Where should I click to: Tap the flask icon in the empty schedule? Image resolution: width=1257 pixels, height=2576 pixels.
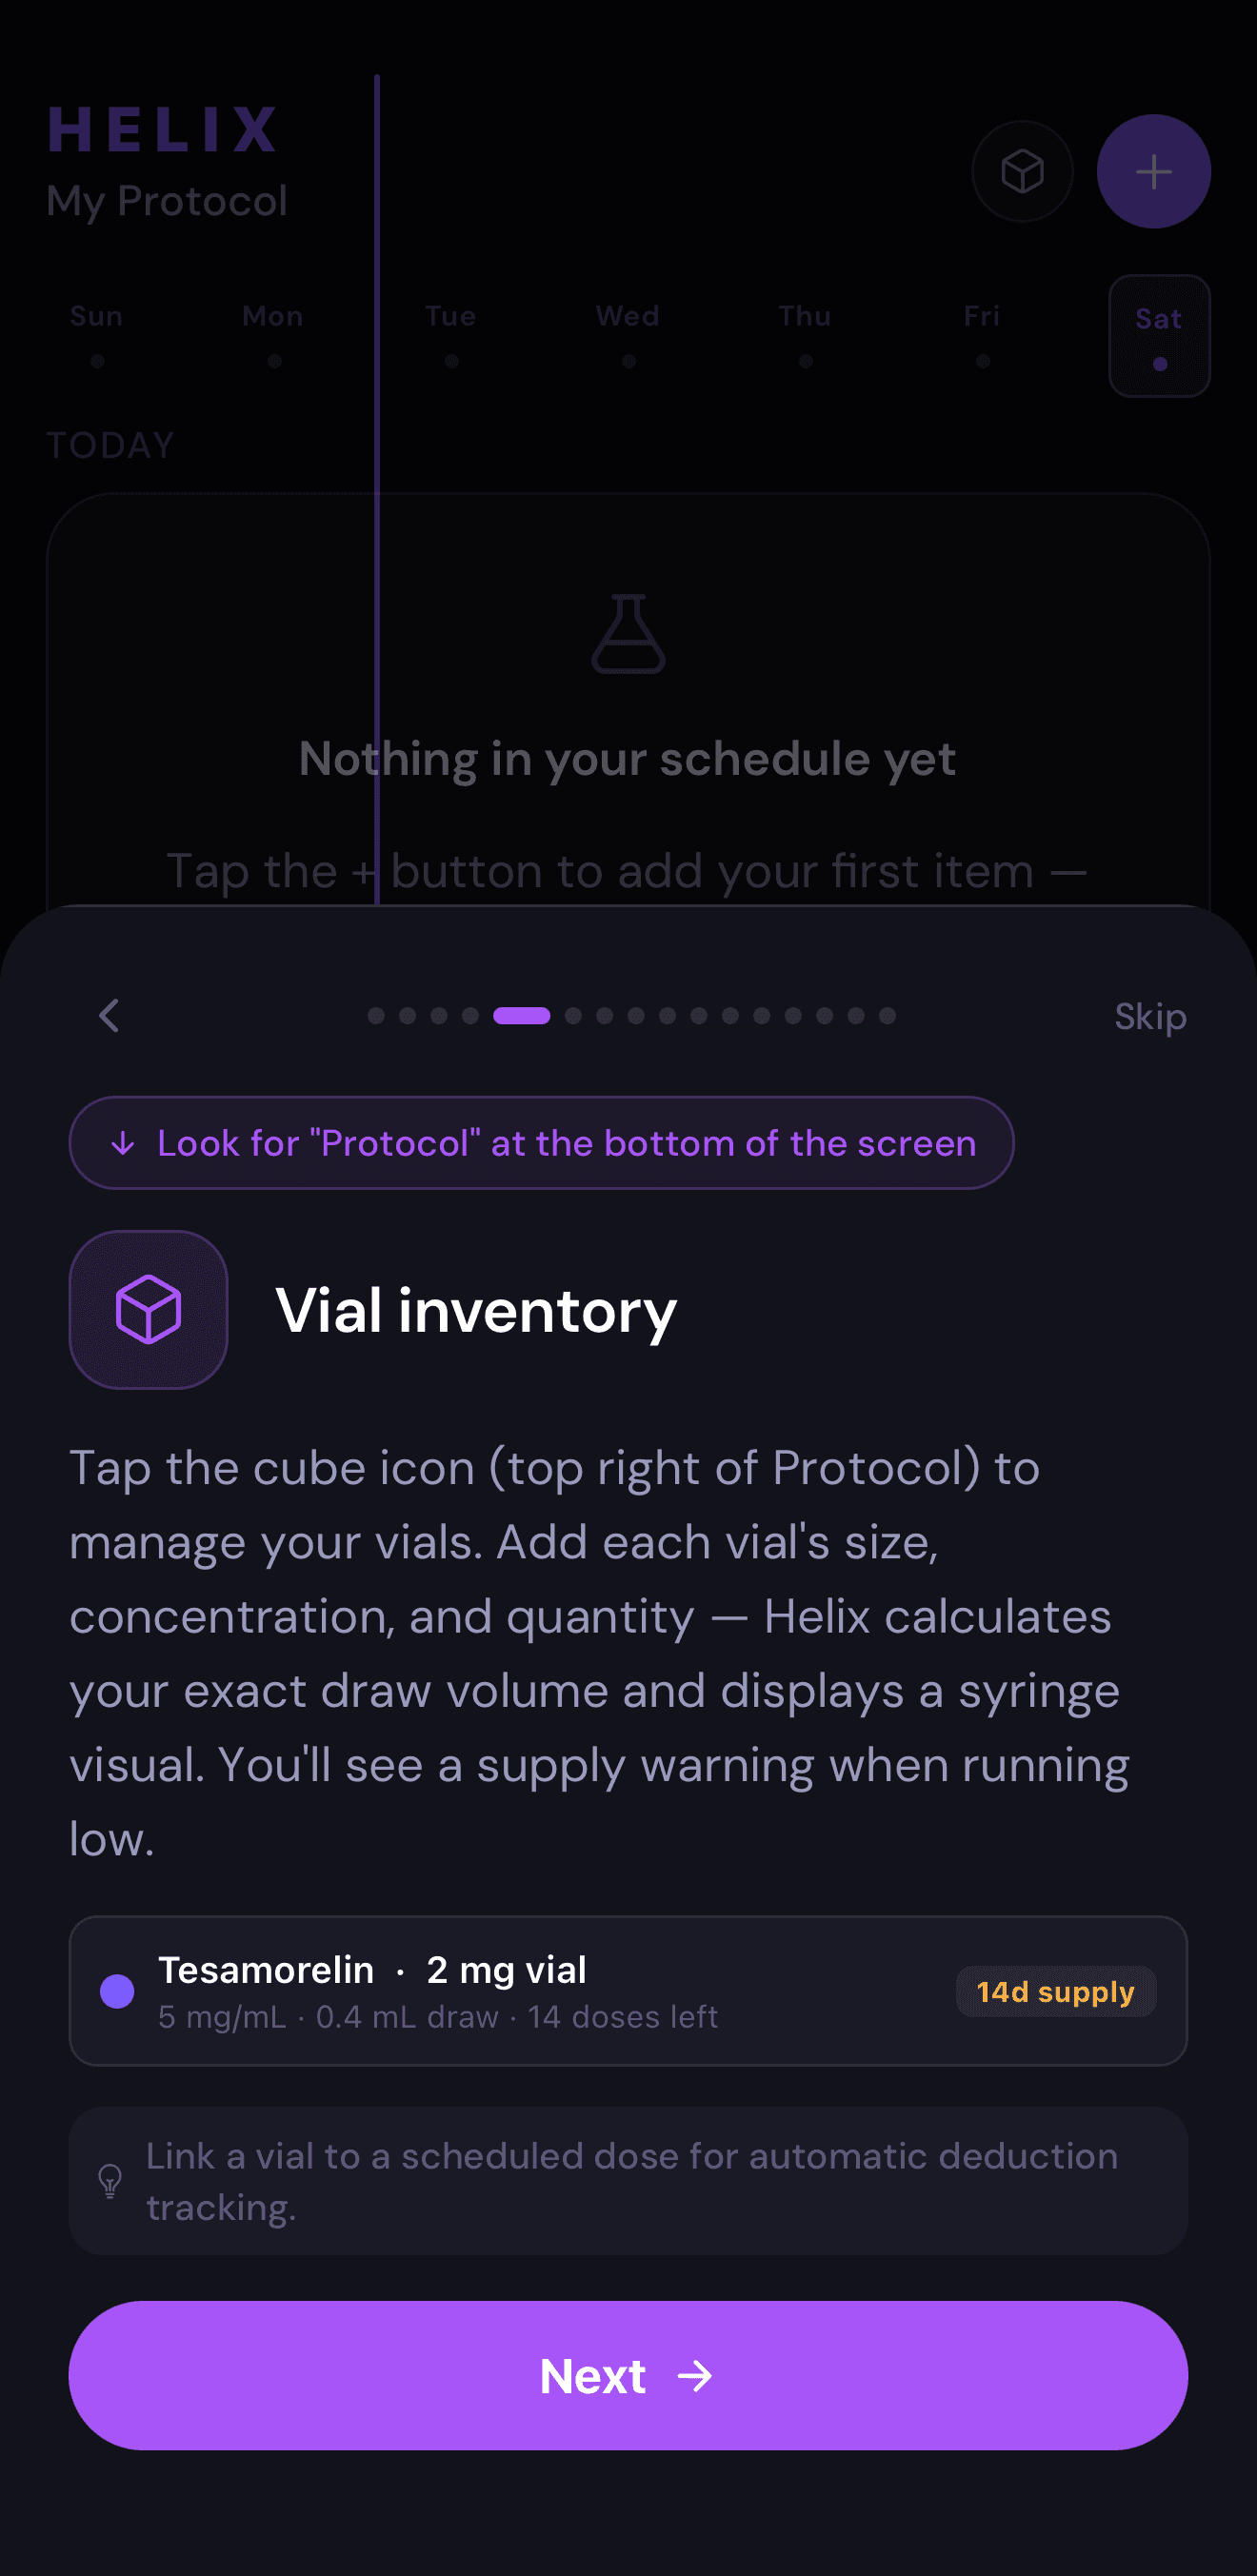pos(628,634)
